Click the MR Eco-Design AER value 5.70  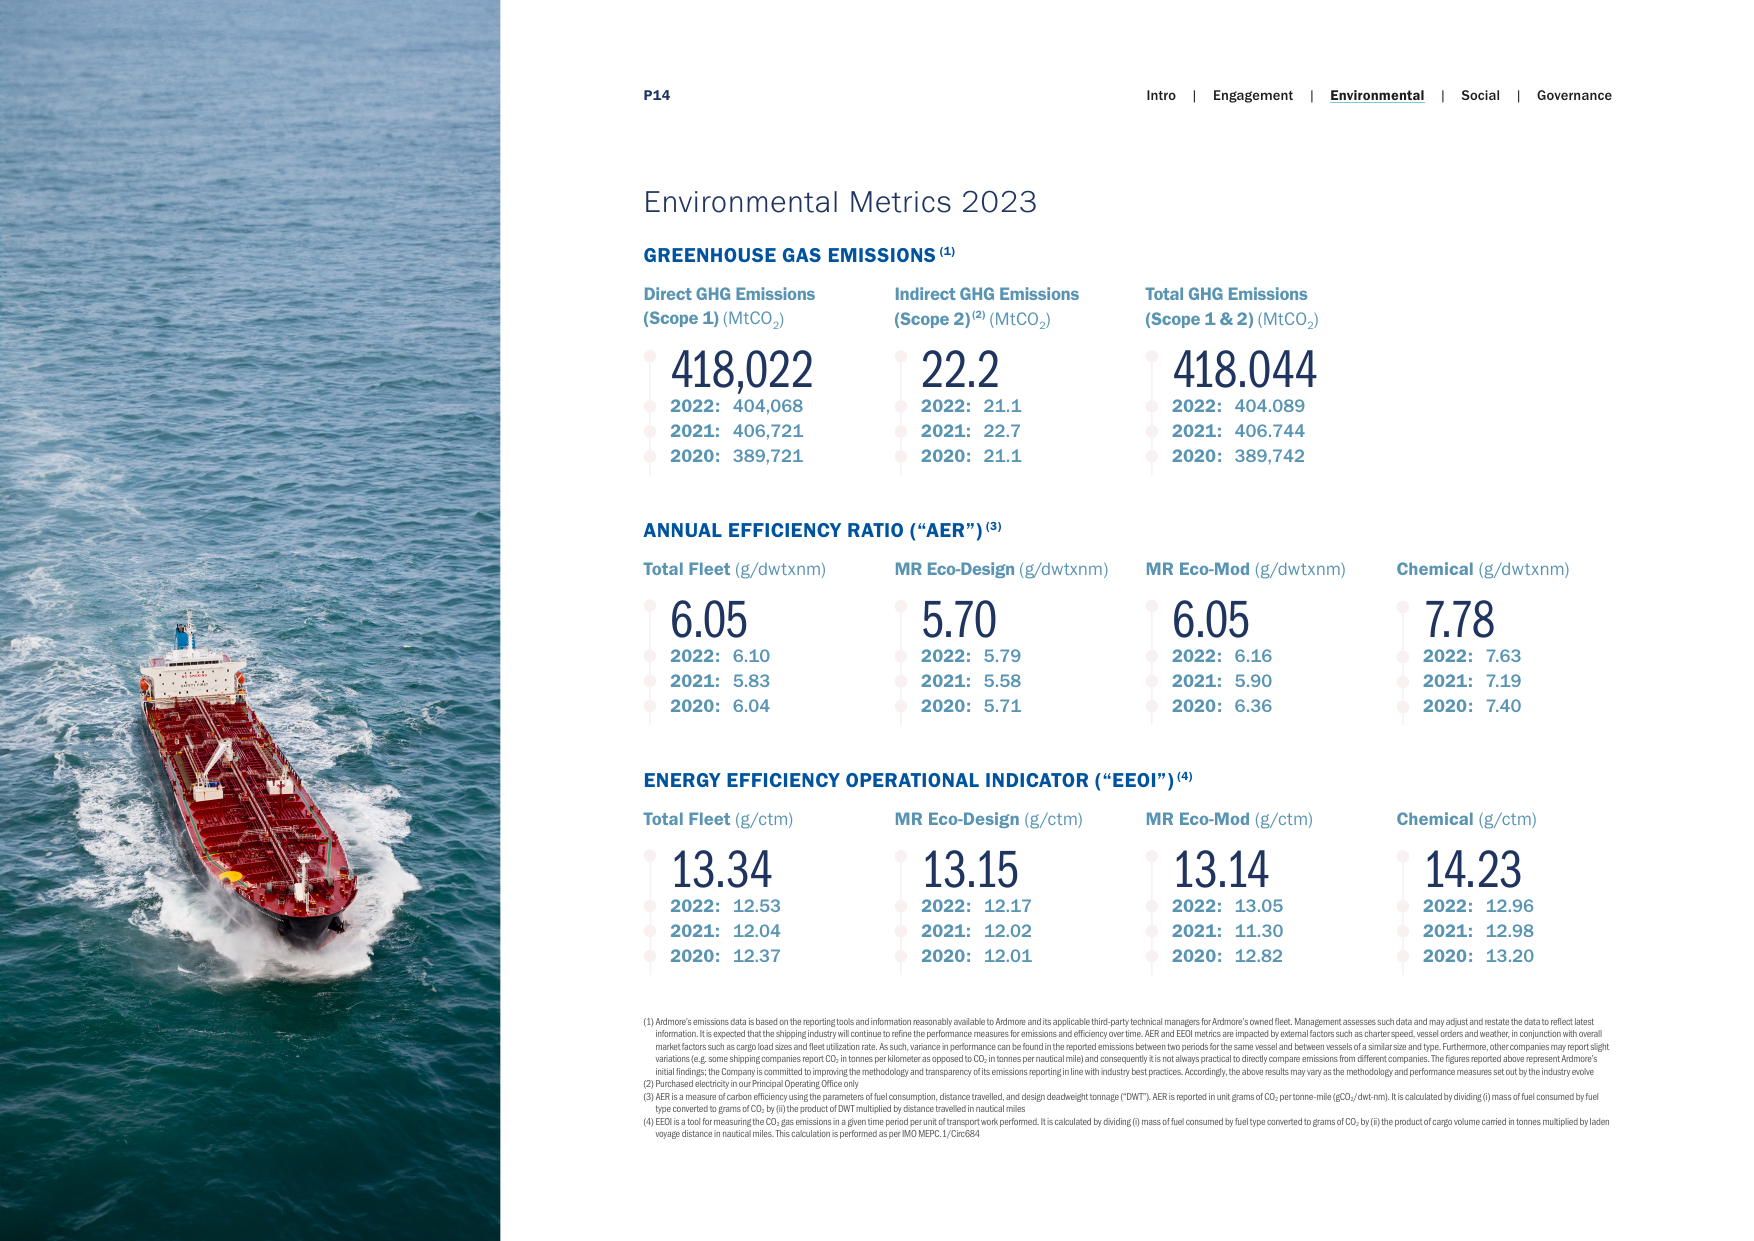(959, 620)
